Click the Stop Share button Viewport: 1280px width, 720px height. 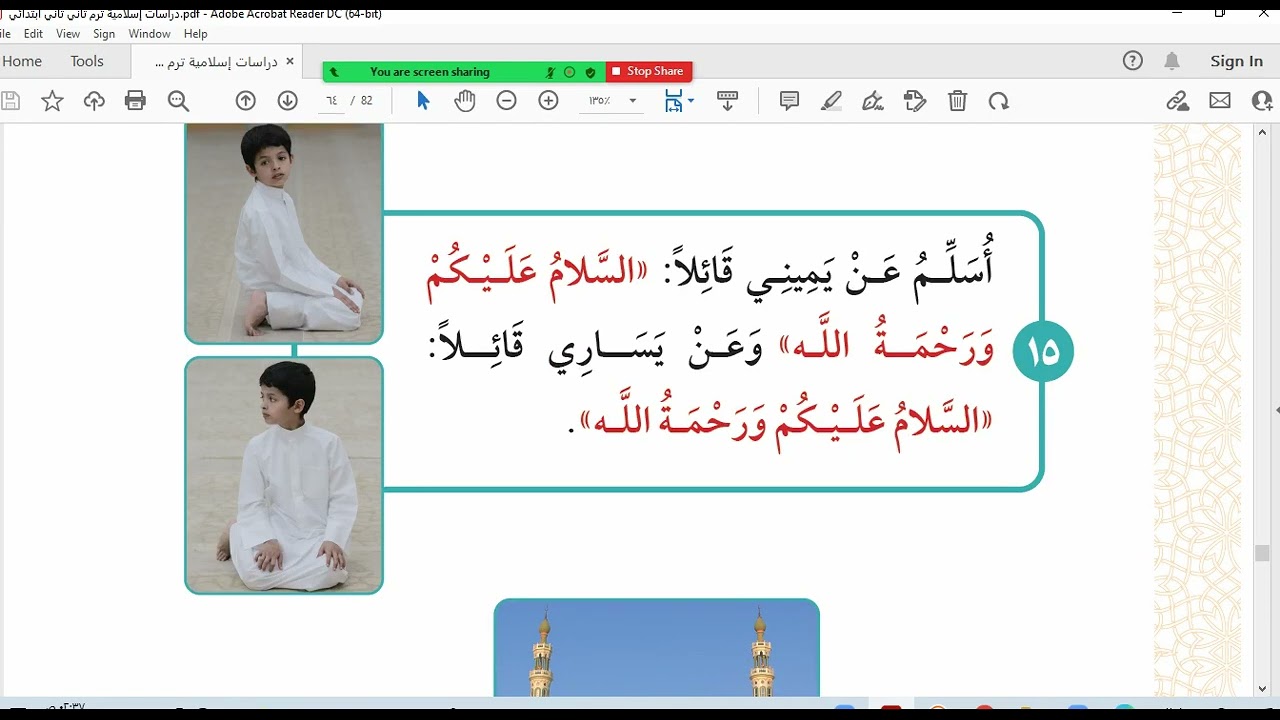pos(649,72)
